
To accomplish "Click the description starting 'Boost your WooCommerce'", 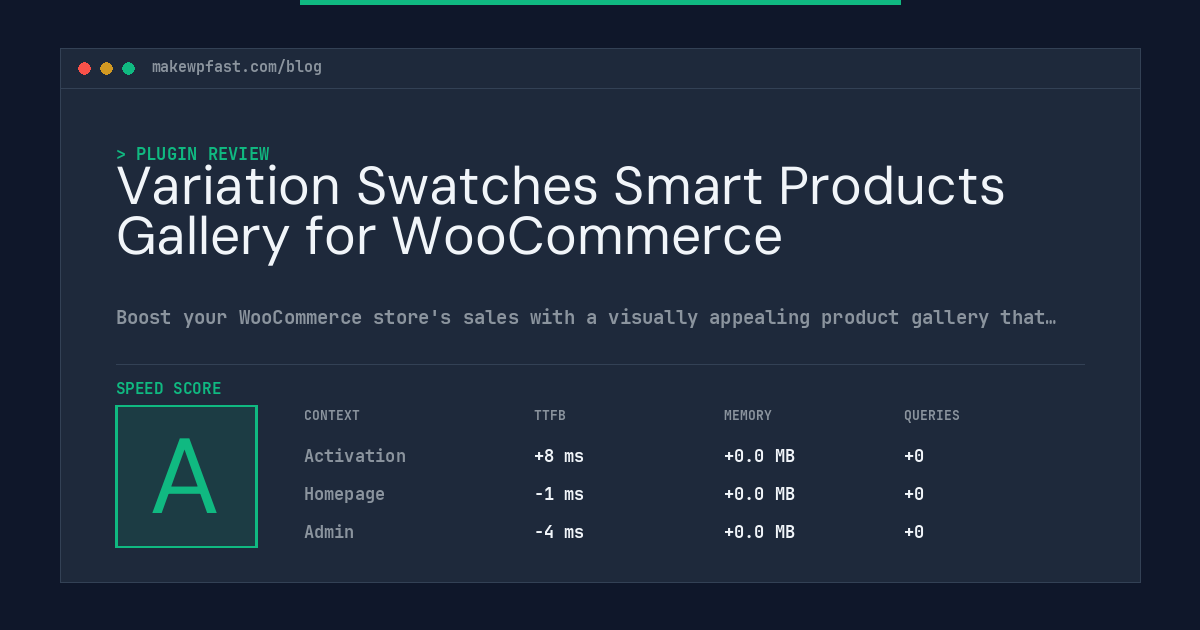I will click(x=586, y=318).
